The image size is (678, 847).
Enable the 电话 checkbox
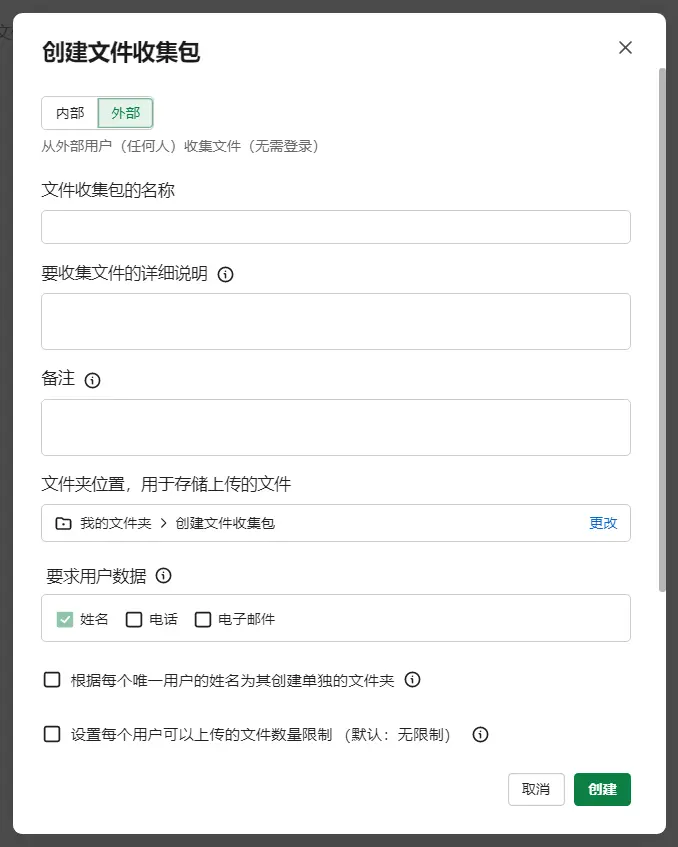pos(134,619)
